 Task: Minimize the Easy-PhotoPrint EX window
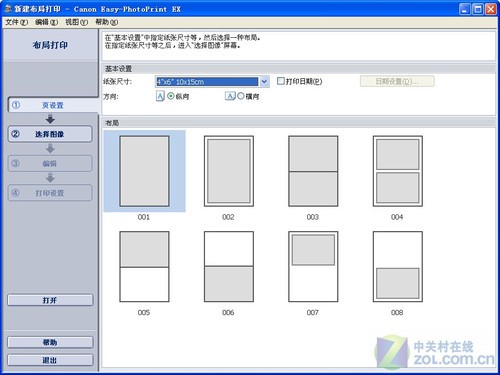click(465, 9)
